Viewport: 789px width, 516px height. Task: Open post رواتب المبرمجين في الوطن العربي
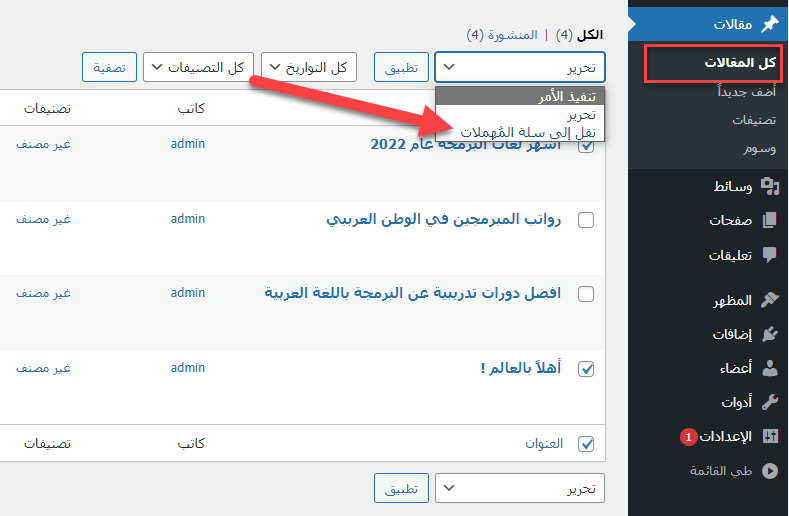tap(443, 219)
